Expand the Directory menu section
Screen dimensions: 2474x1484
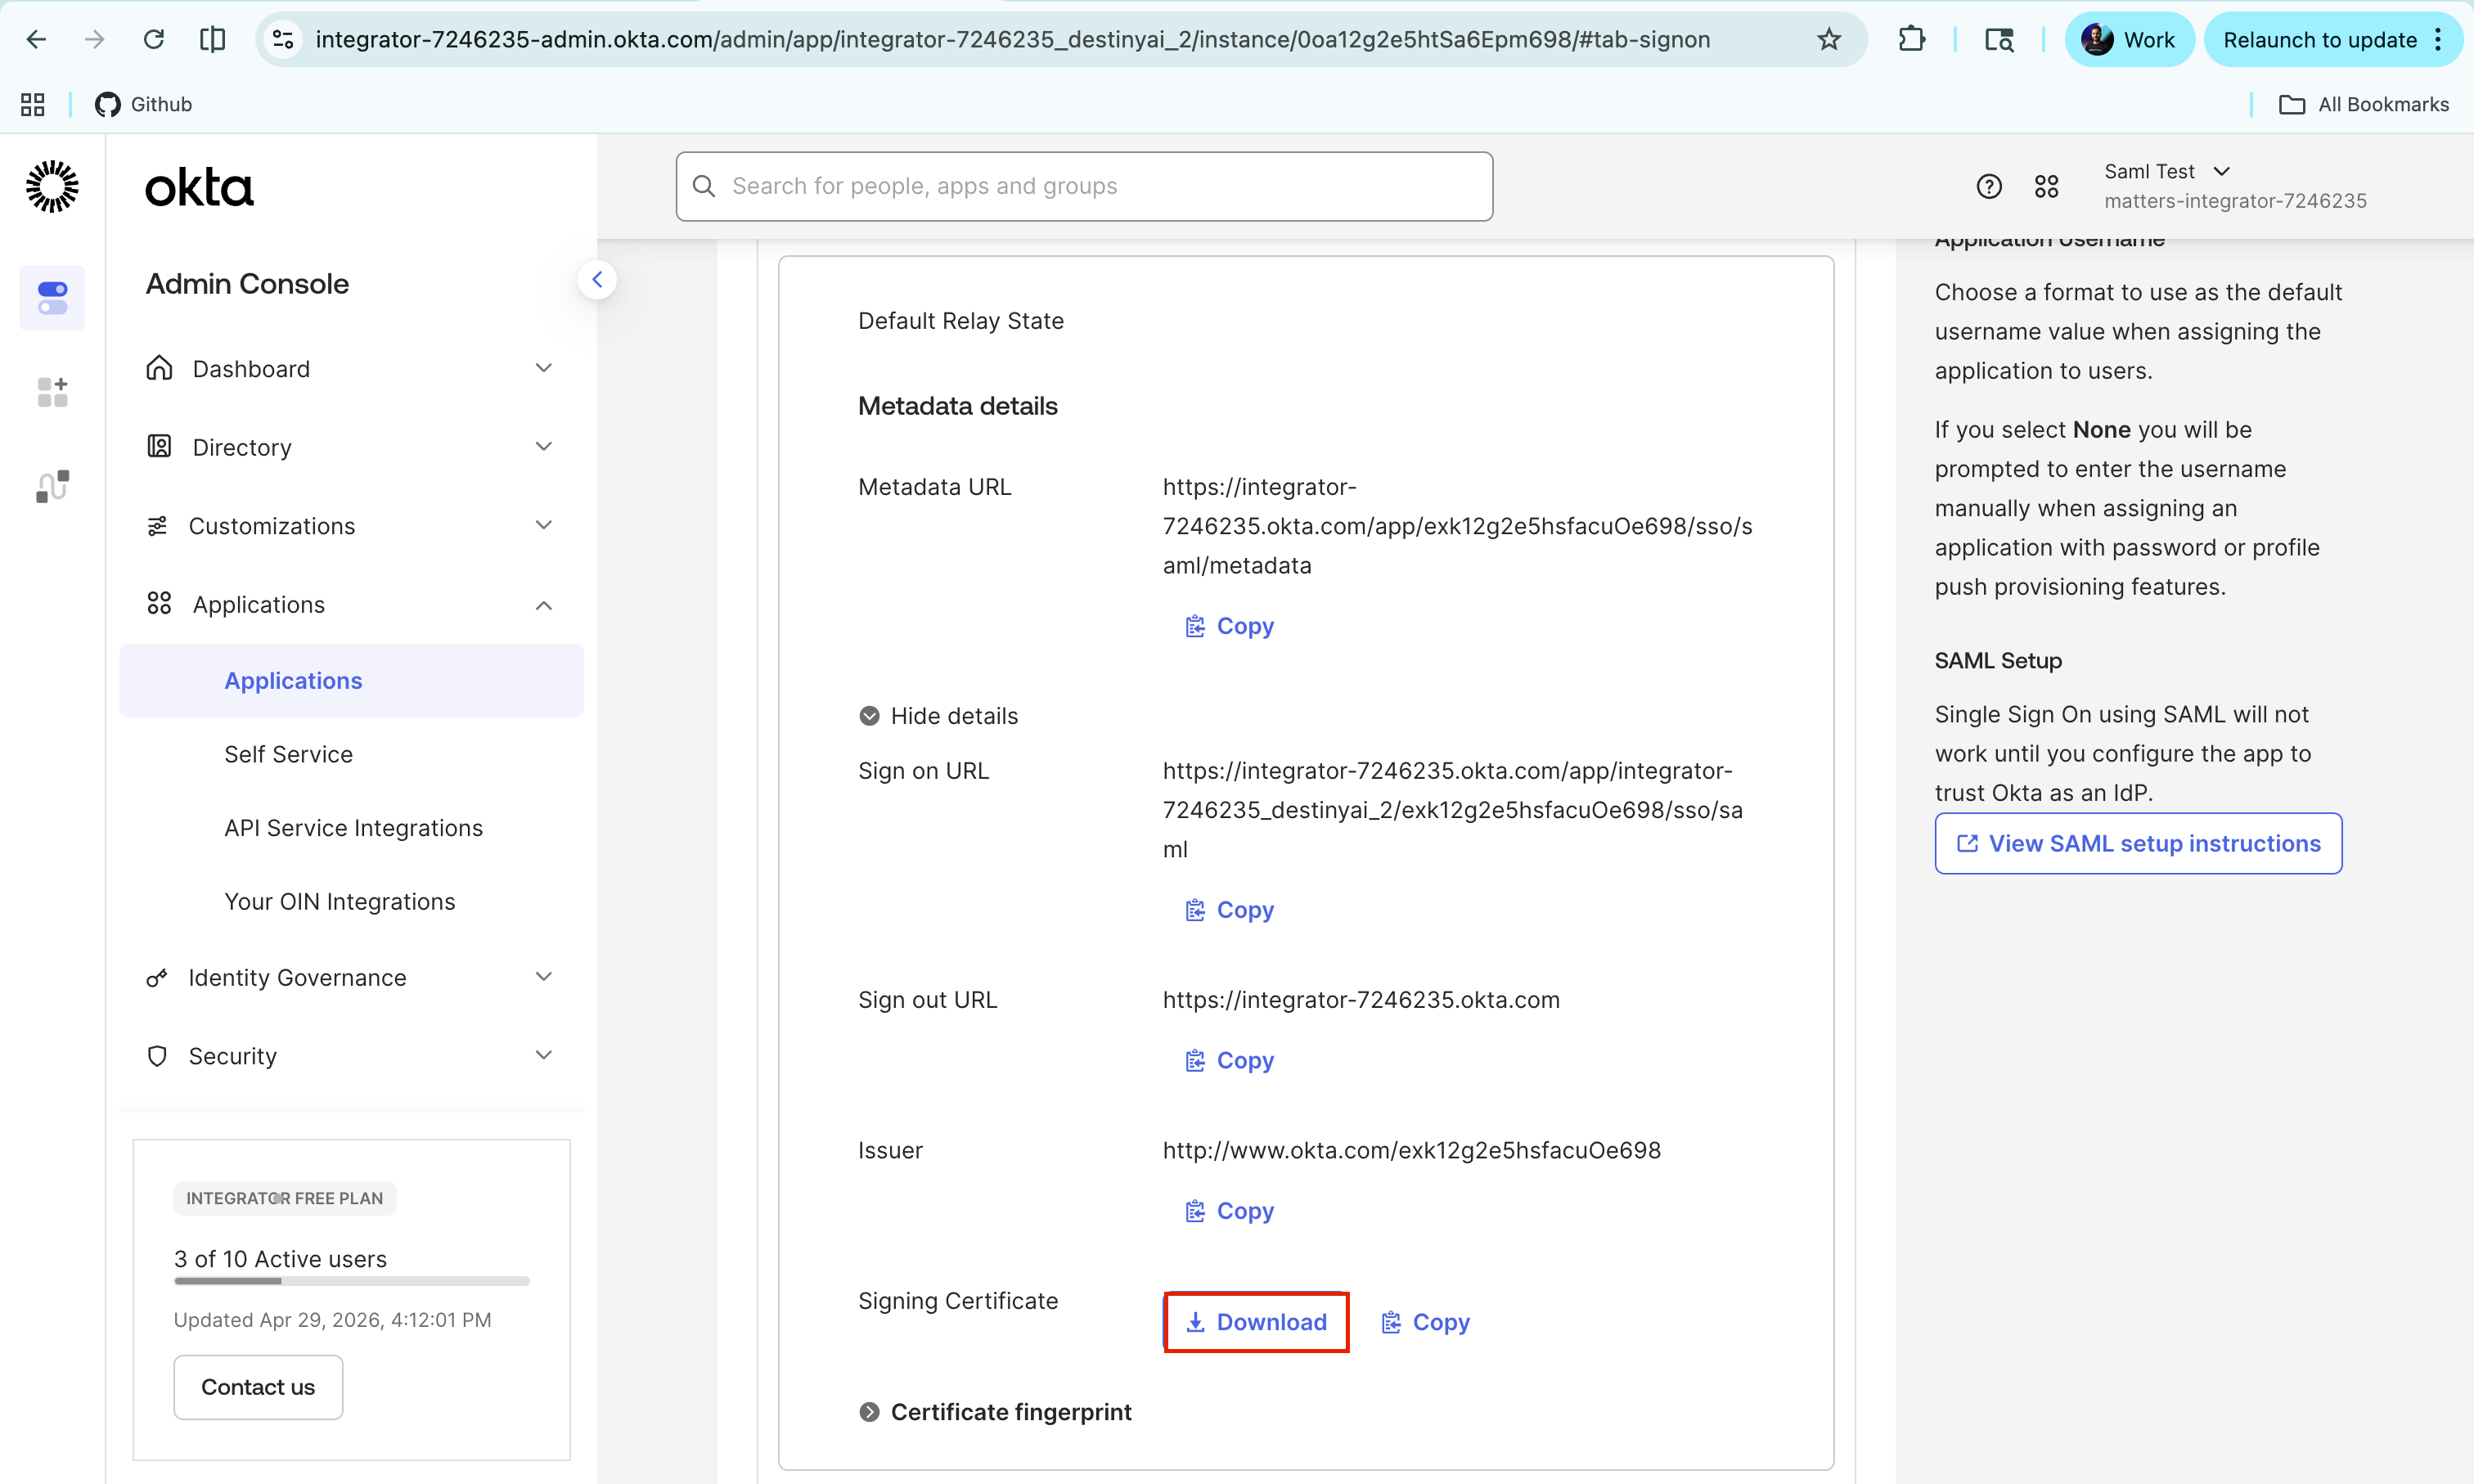tap(351, 447)
